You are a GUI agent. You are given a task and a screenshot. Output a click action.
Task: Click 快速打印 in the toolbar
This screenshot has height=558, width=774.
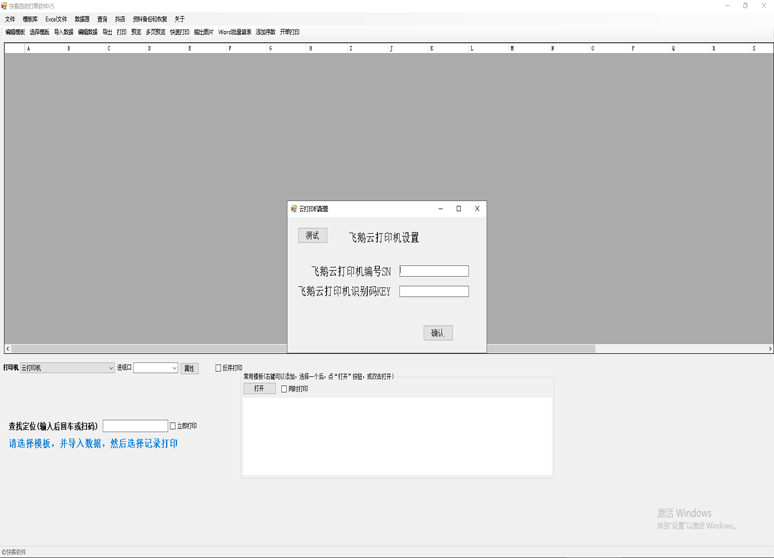point(179,32)
